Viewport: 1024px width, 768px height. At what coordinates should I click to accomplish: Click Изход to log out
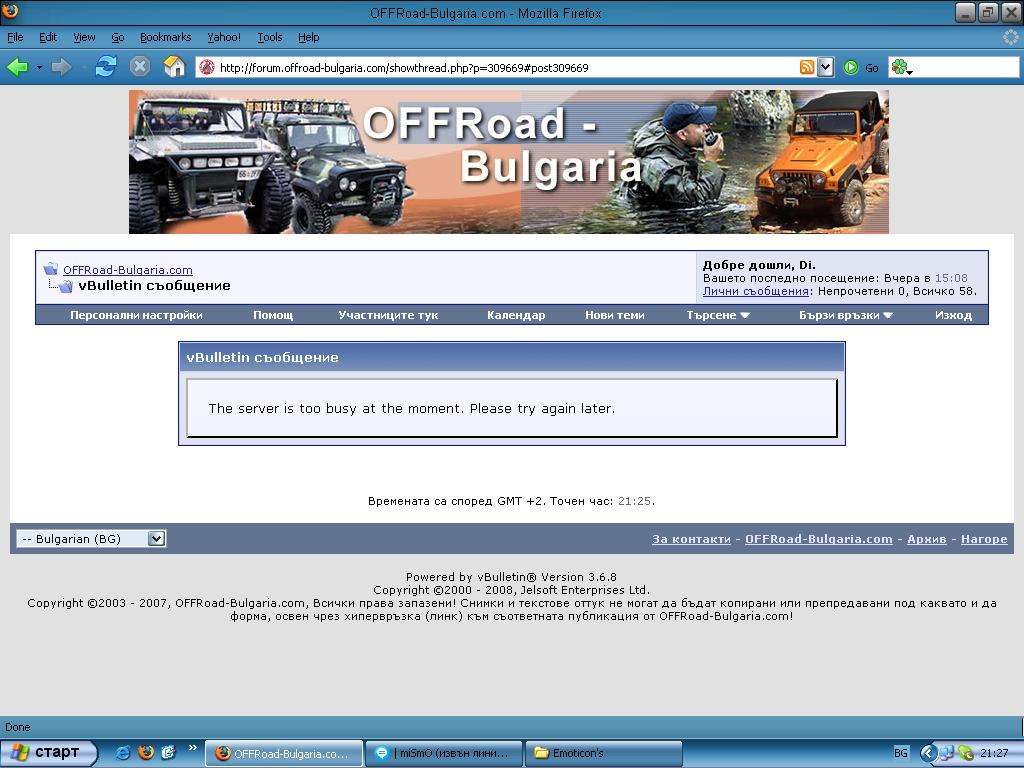953,315
